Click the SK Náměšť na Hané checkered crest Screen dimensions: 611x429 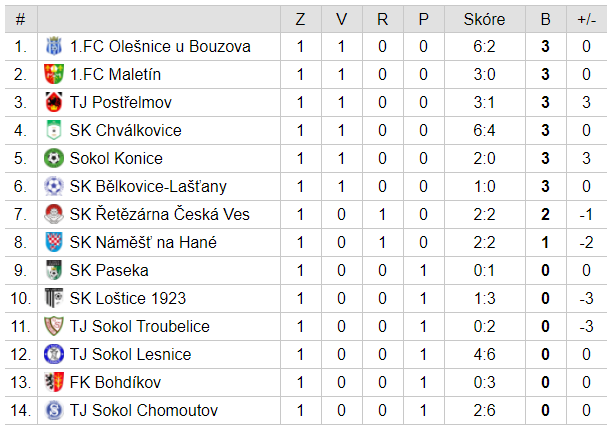point(54,242)
